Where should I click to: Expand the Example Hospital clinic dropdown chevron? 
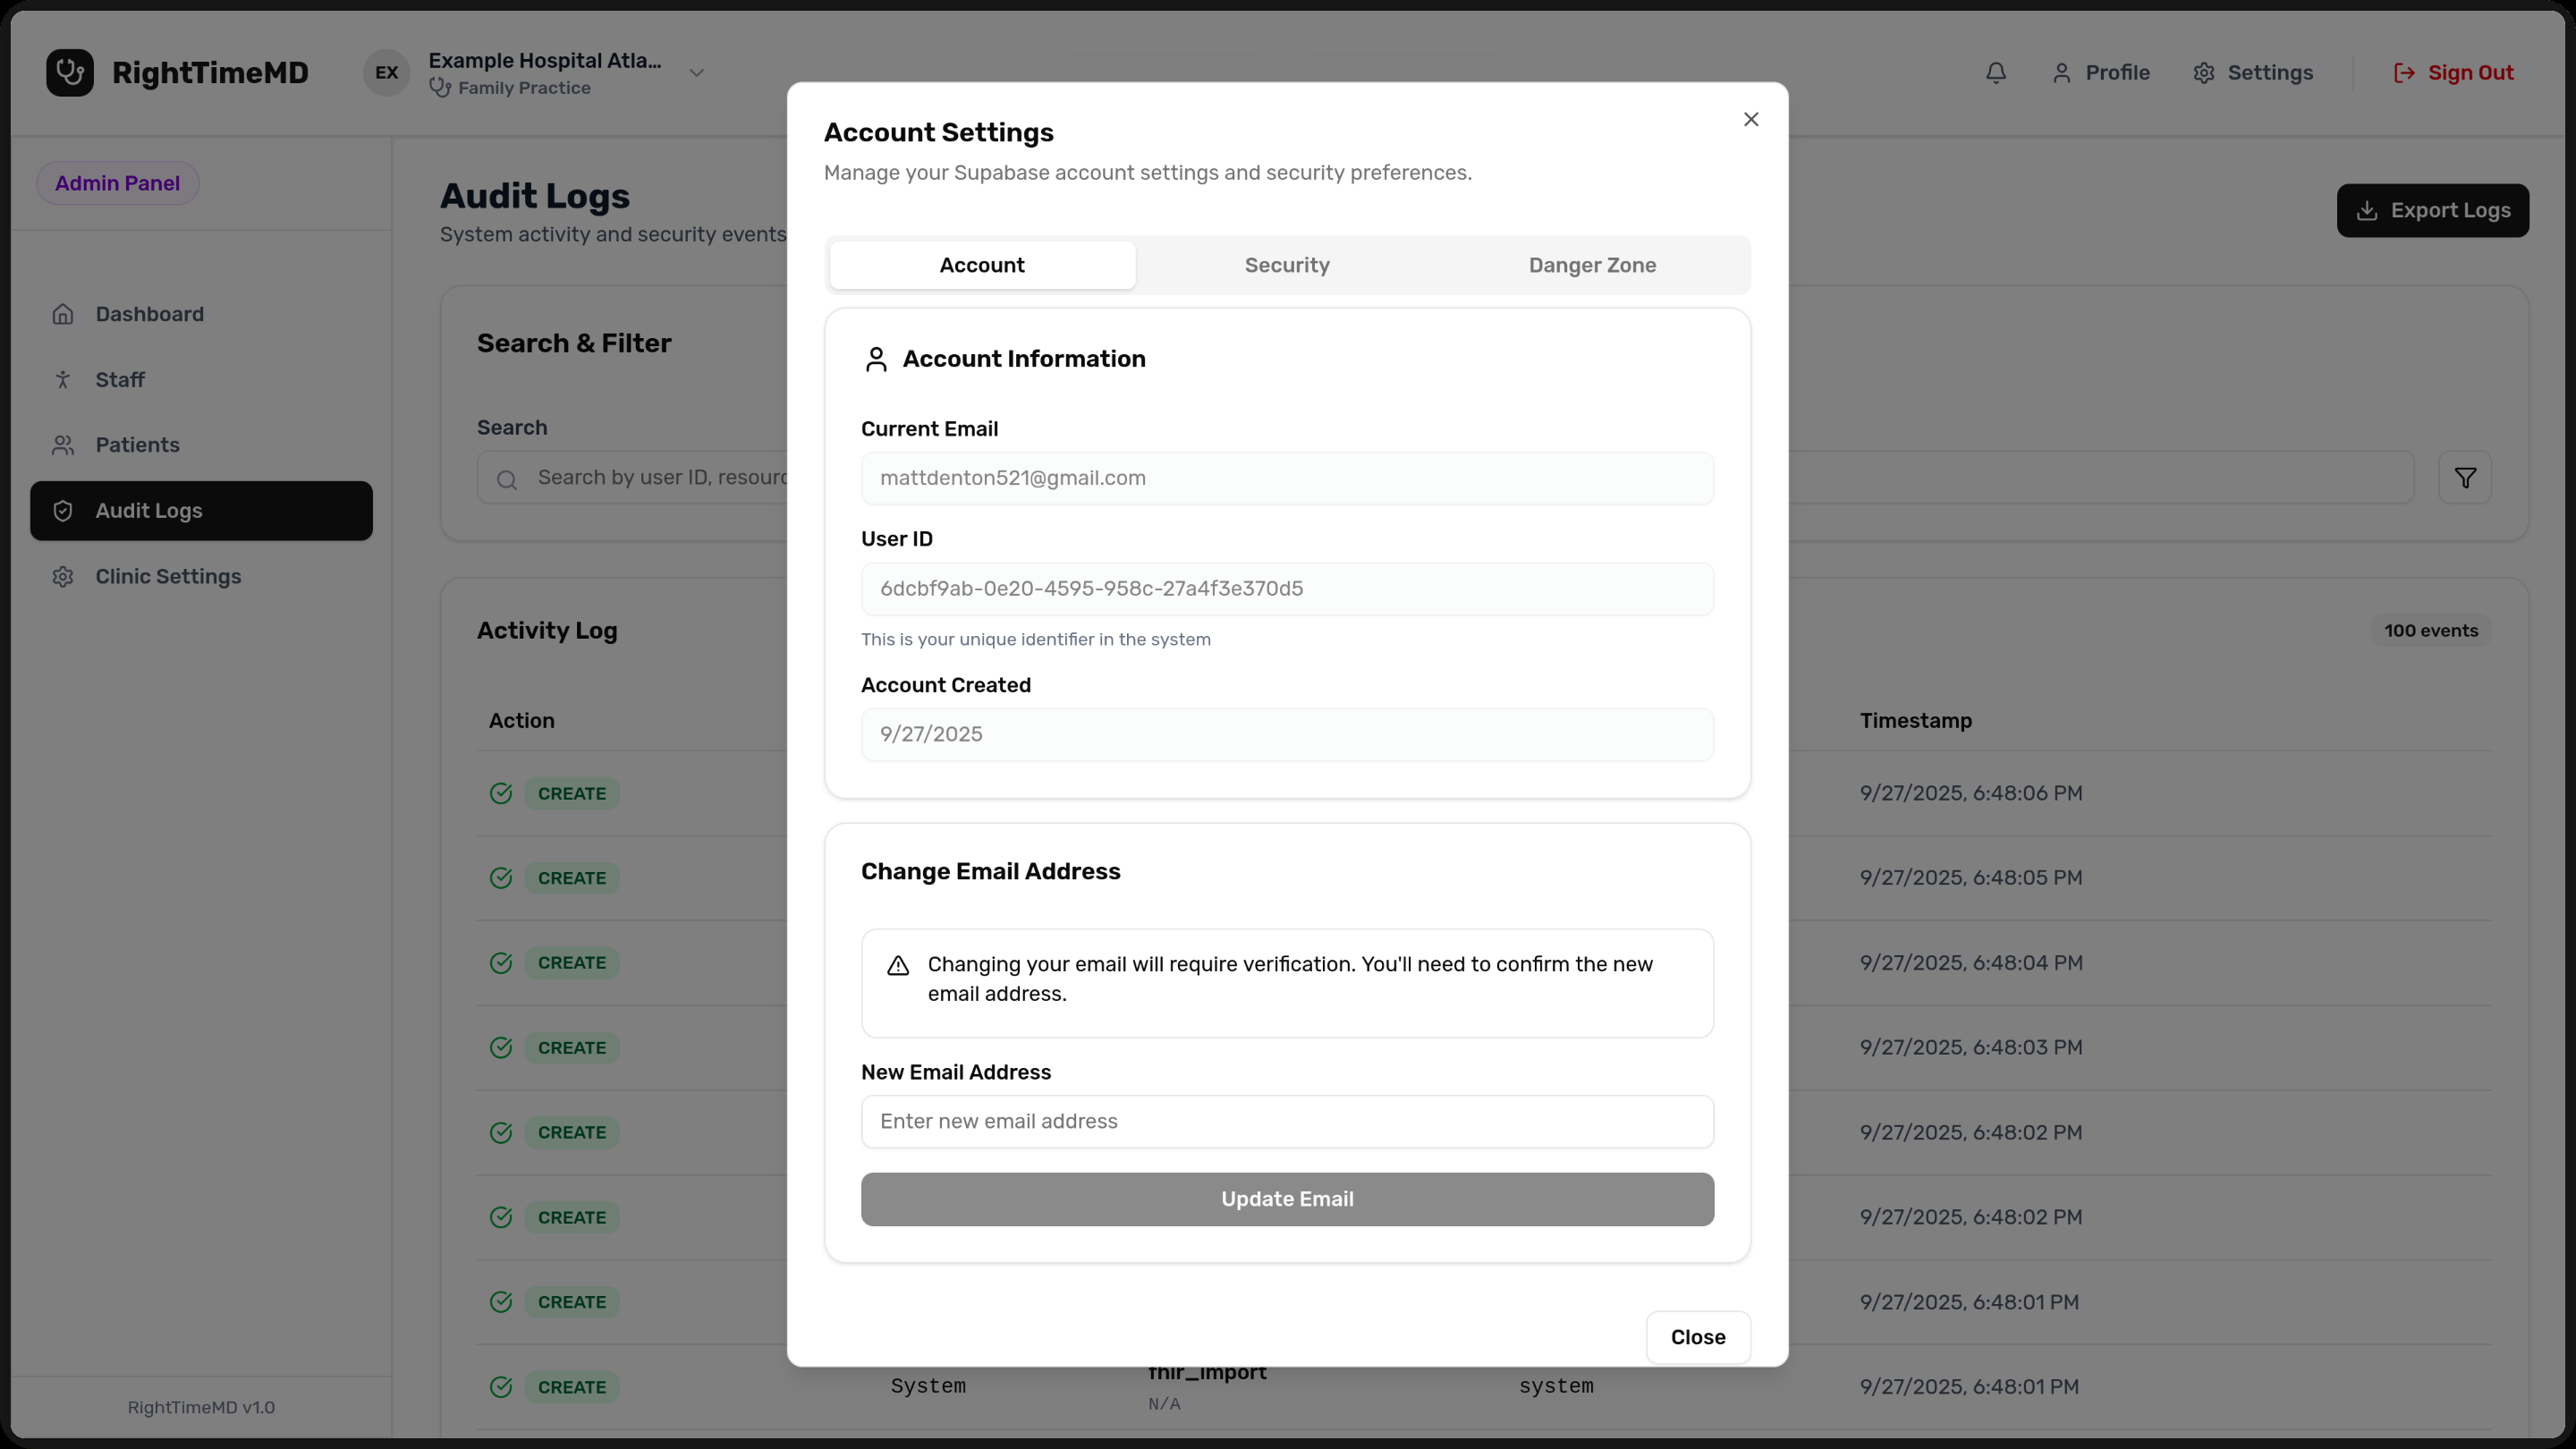tap(697, 73)
